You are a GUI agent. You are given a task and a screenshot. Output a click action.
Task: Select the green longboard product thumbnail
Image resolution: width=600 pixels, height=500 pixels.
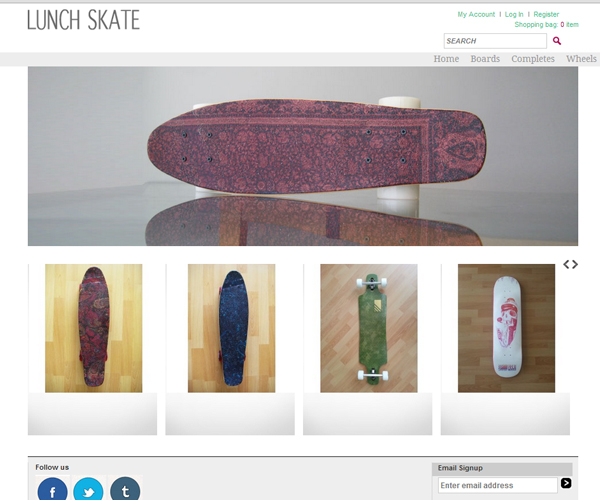tap(369, 328)
